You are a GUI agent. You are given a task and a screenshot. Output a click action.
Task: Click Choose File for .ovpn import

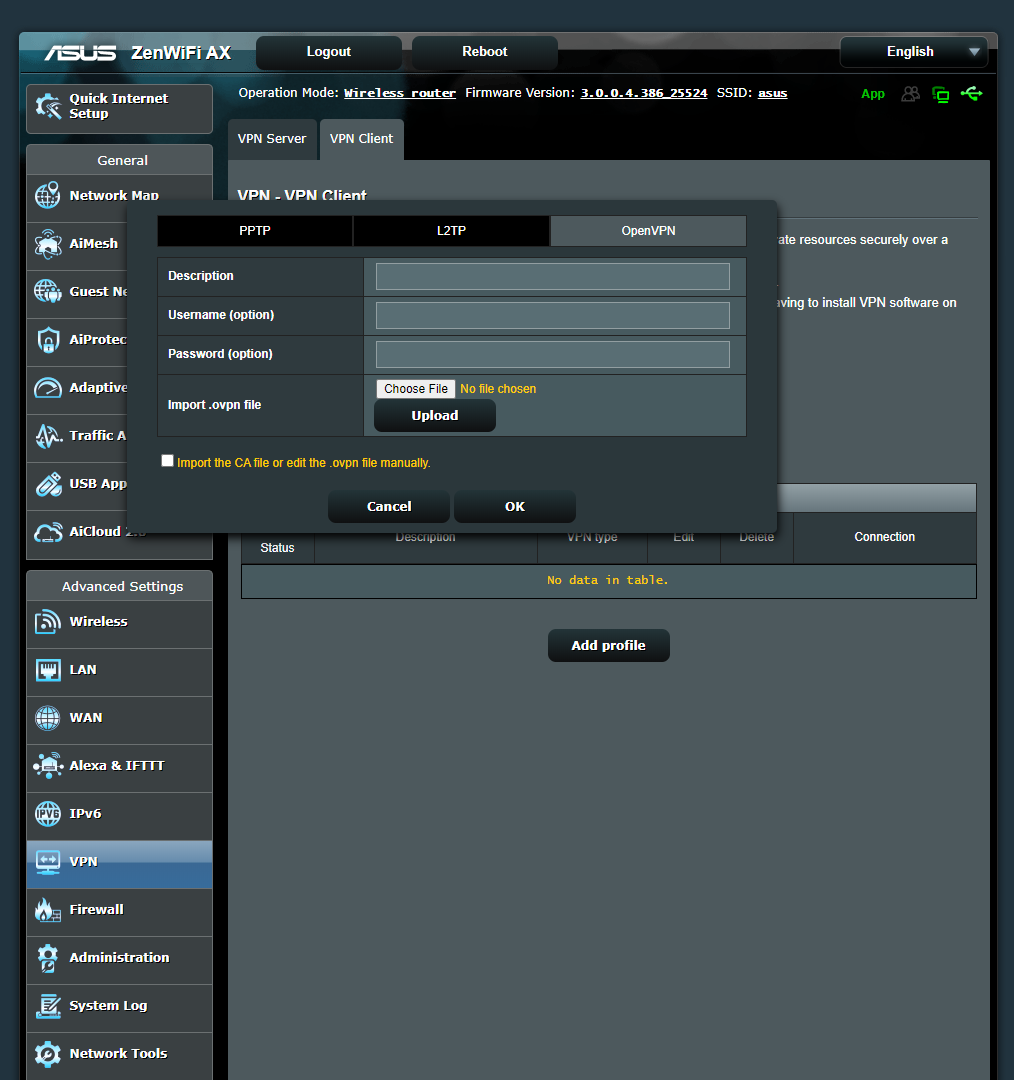(416, 389)
